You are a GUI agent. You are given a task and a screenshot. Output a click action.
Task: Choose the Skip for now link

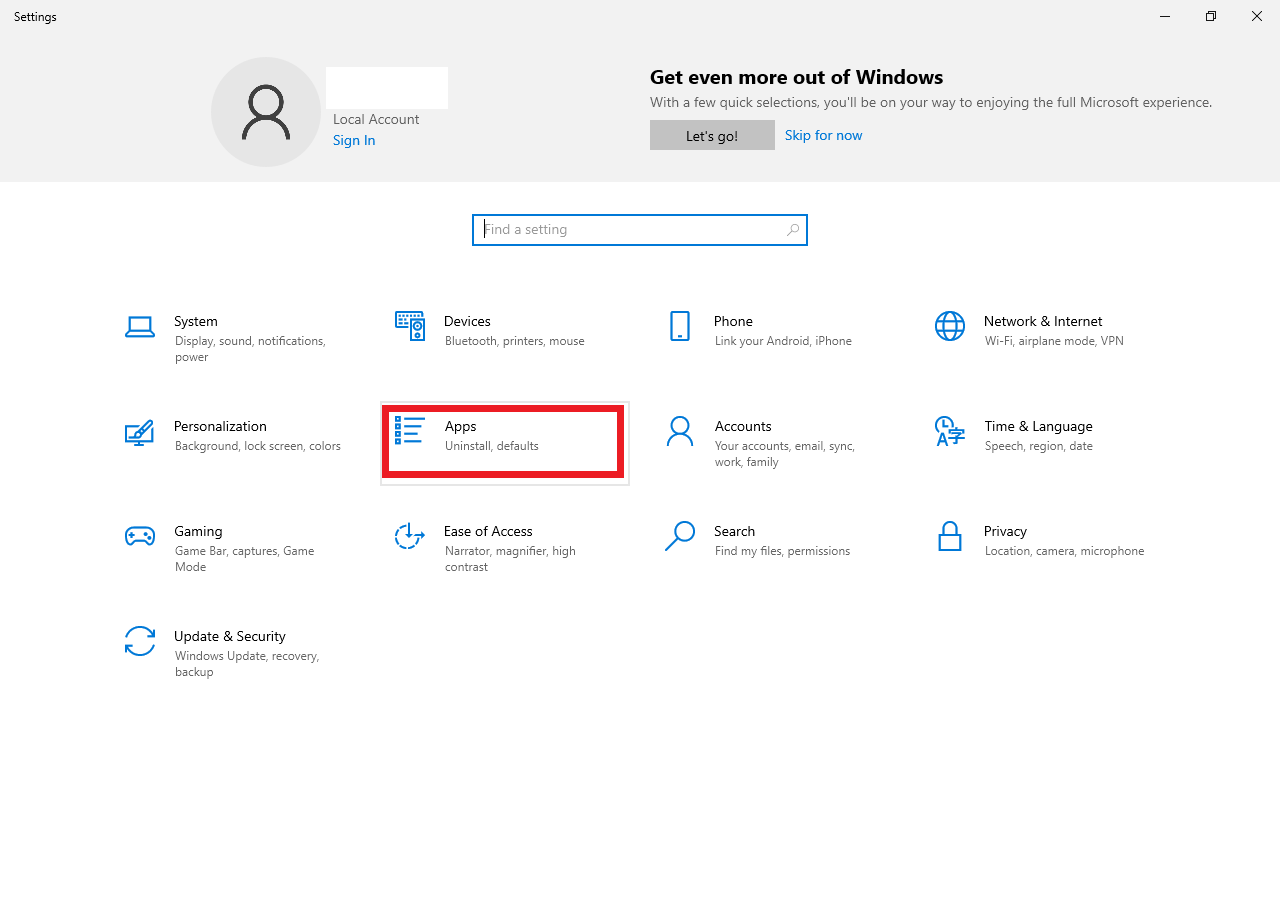pyautogui.click(x=823, y=135)
